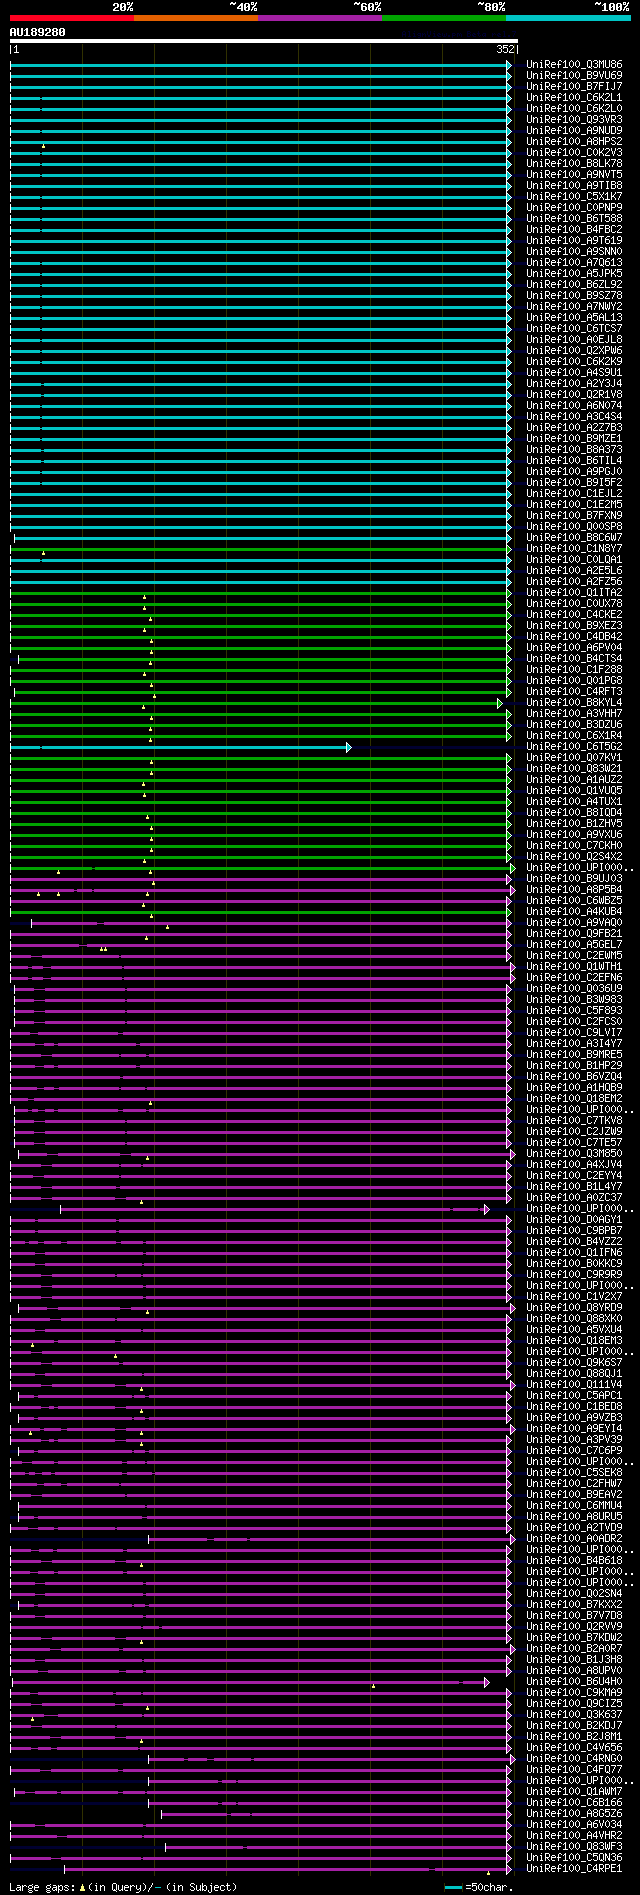Select hit label UniRef100_C4DB42
640x1895 pixels.
574,636
